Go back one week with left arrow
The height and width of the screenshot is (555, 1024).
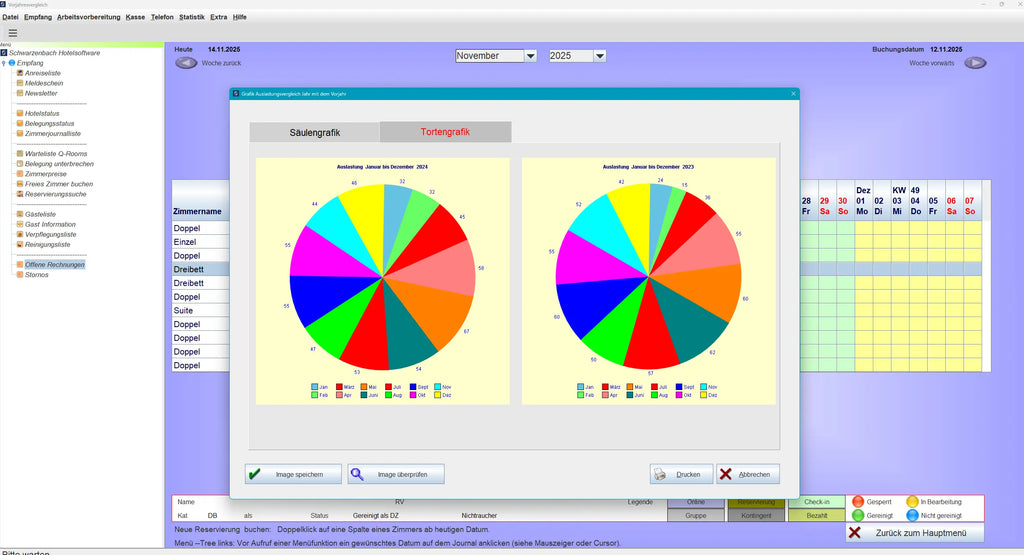(x=186, y=63)
